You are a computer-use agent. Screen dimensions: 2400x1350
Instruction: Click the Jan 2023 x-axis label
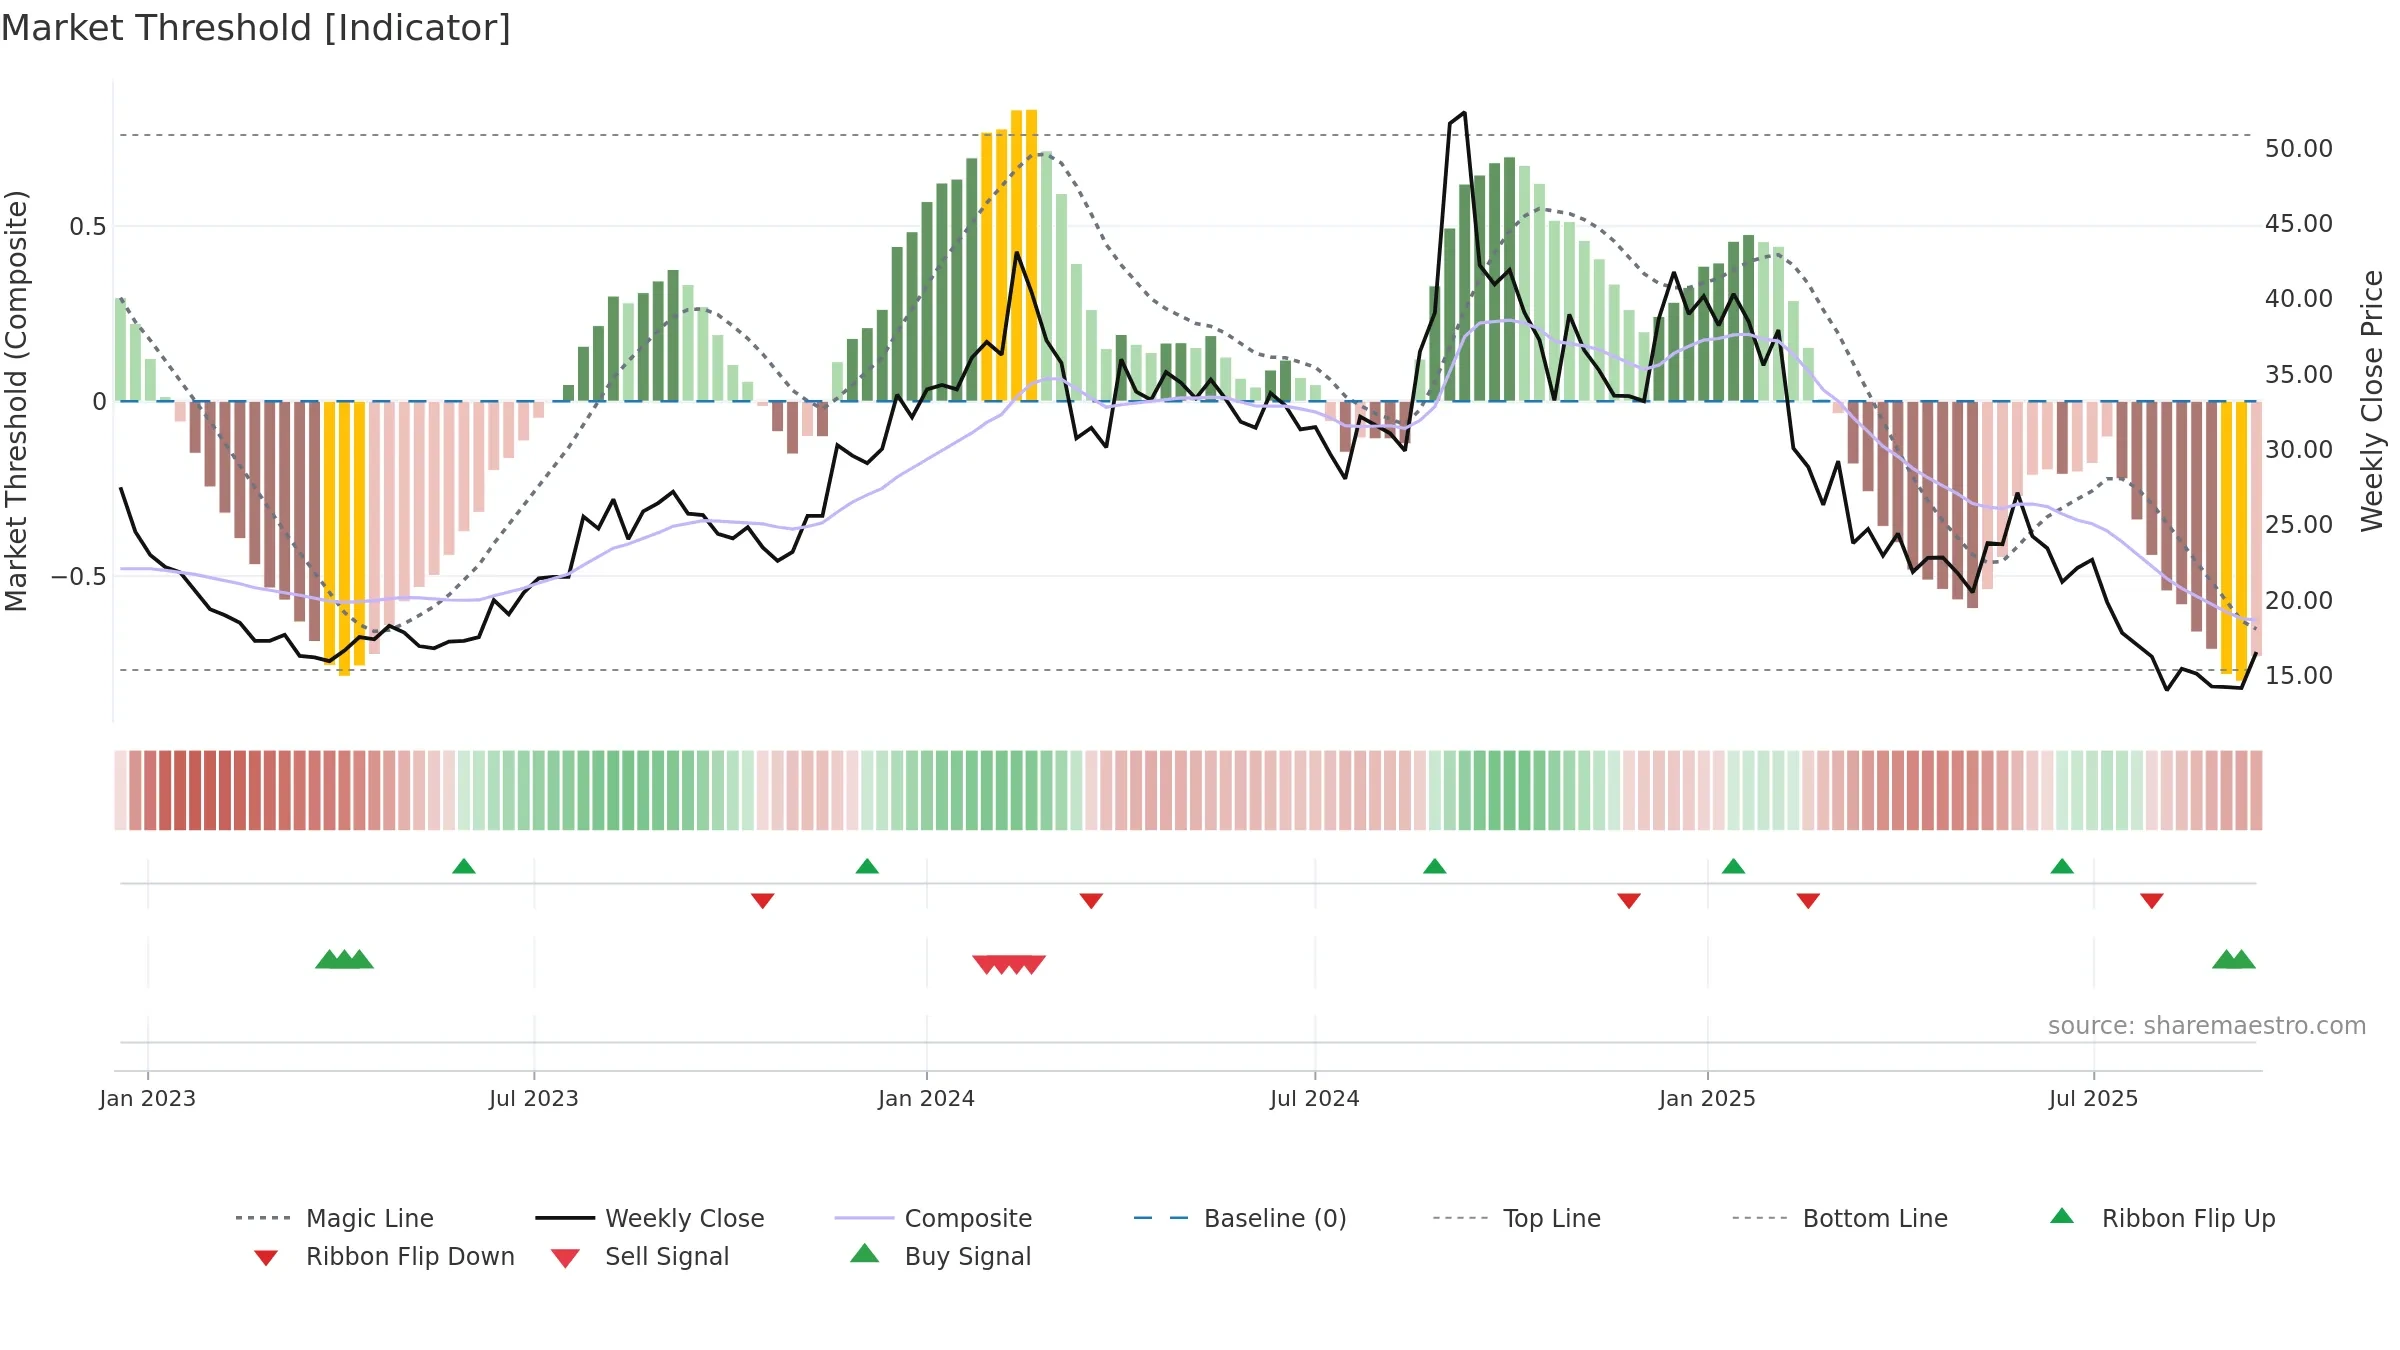coord(148,1099)
